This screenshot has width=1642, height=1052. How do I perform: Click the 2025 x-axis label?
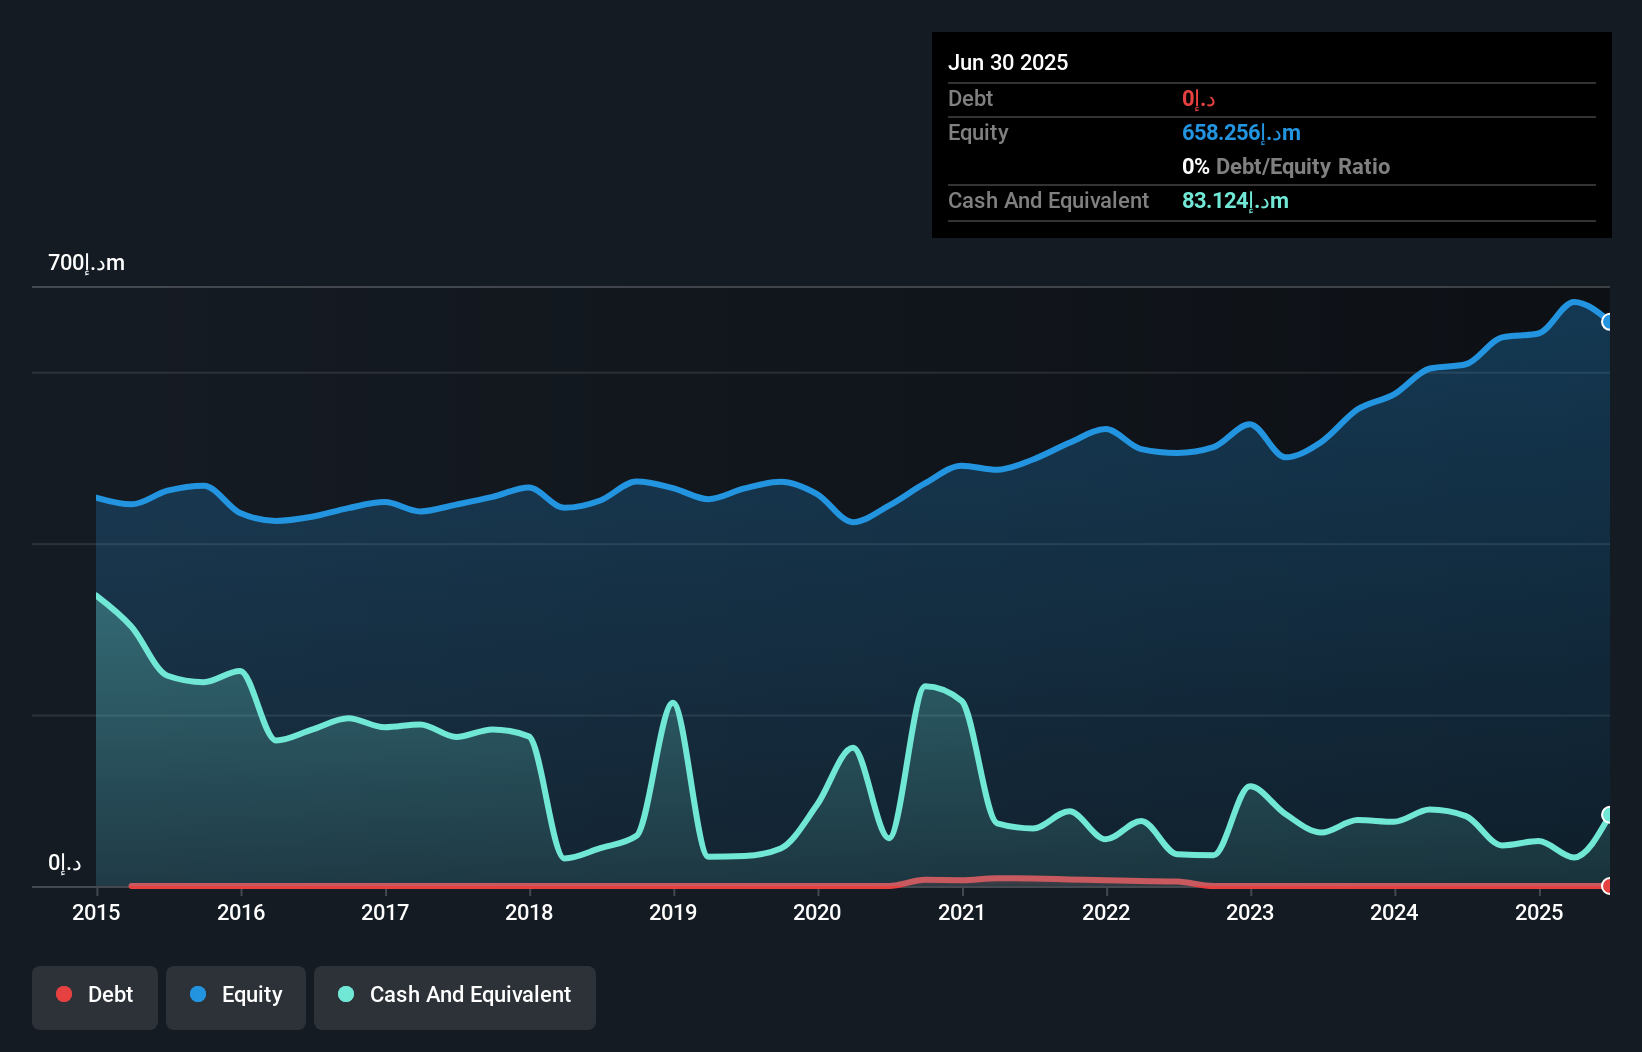coord(1538,913)
